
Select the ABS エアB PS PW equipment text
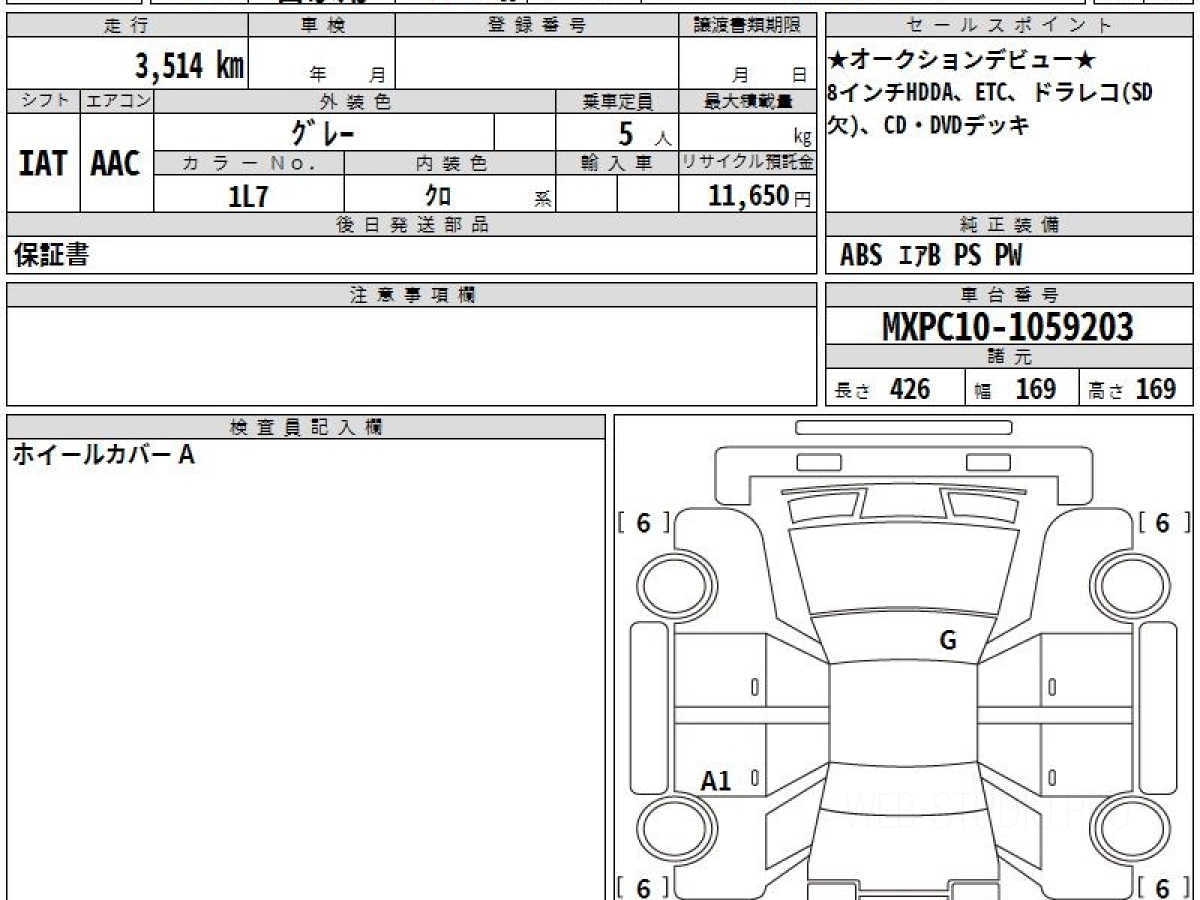[931, 256]
